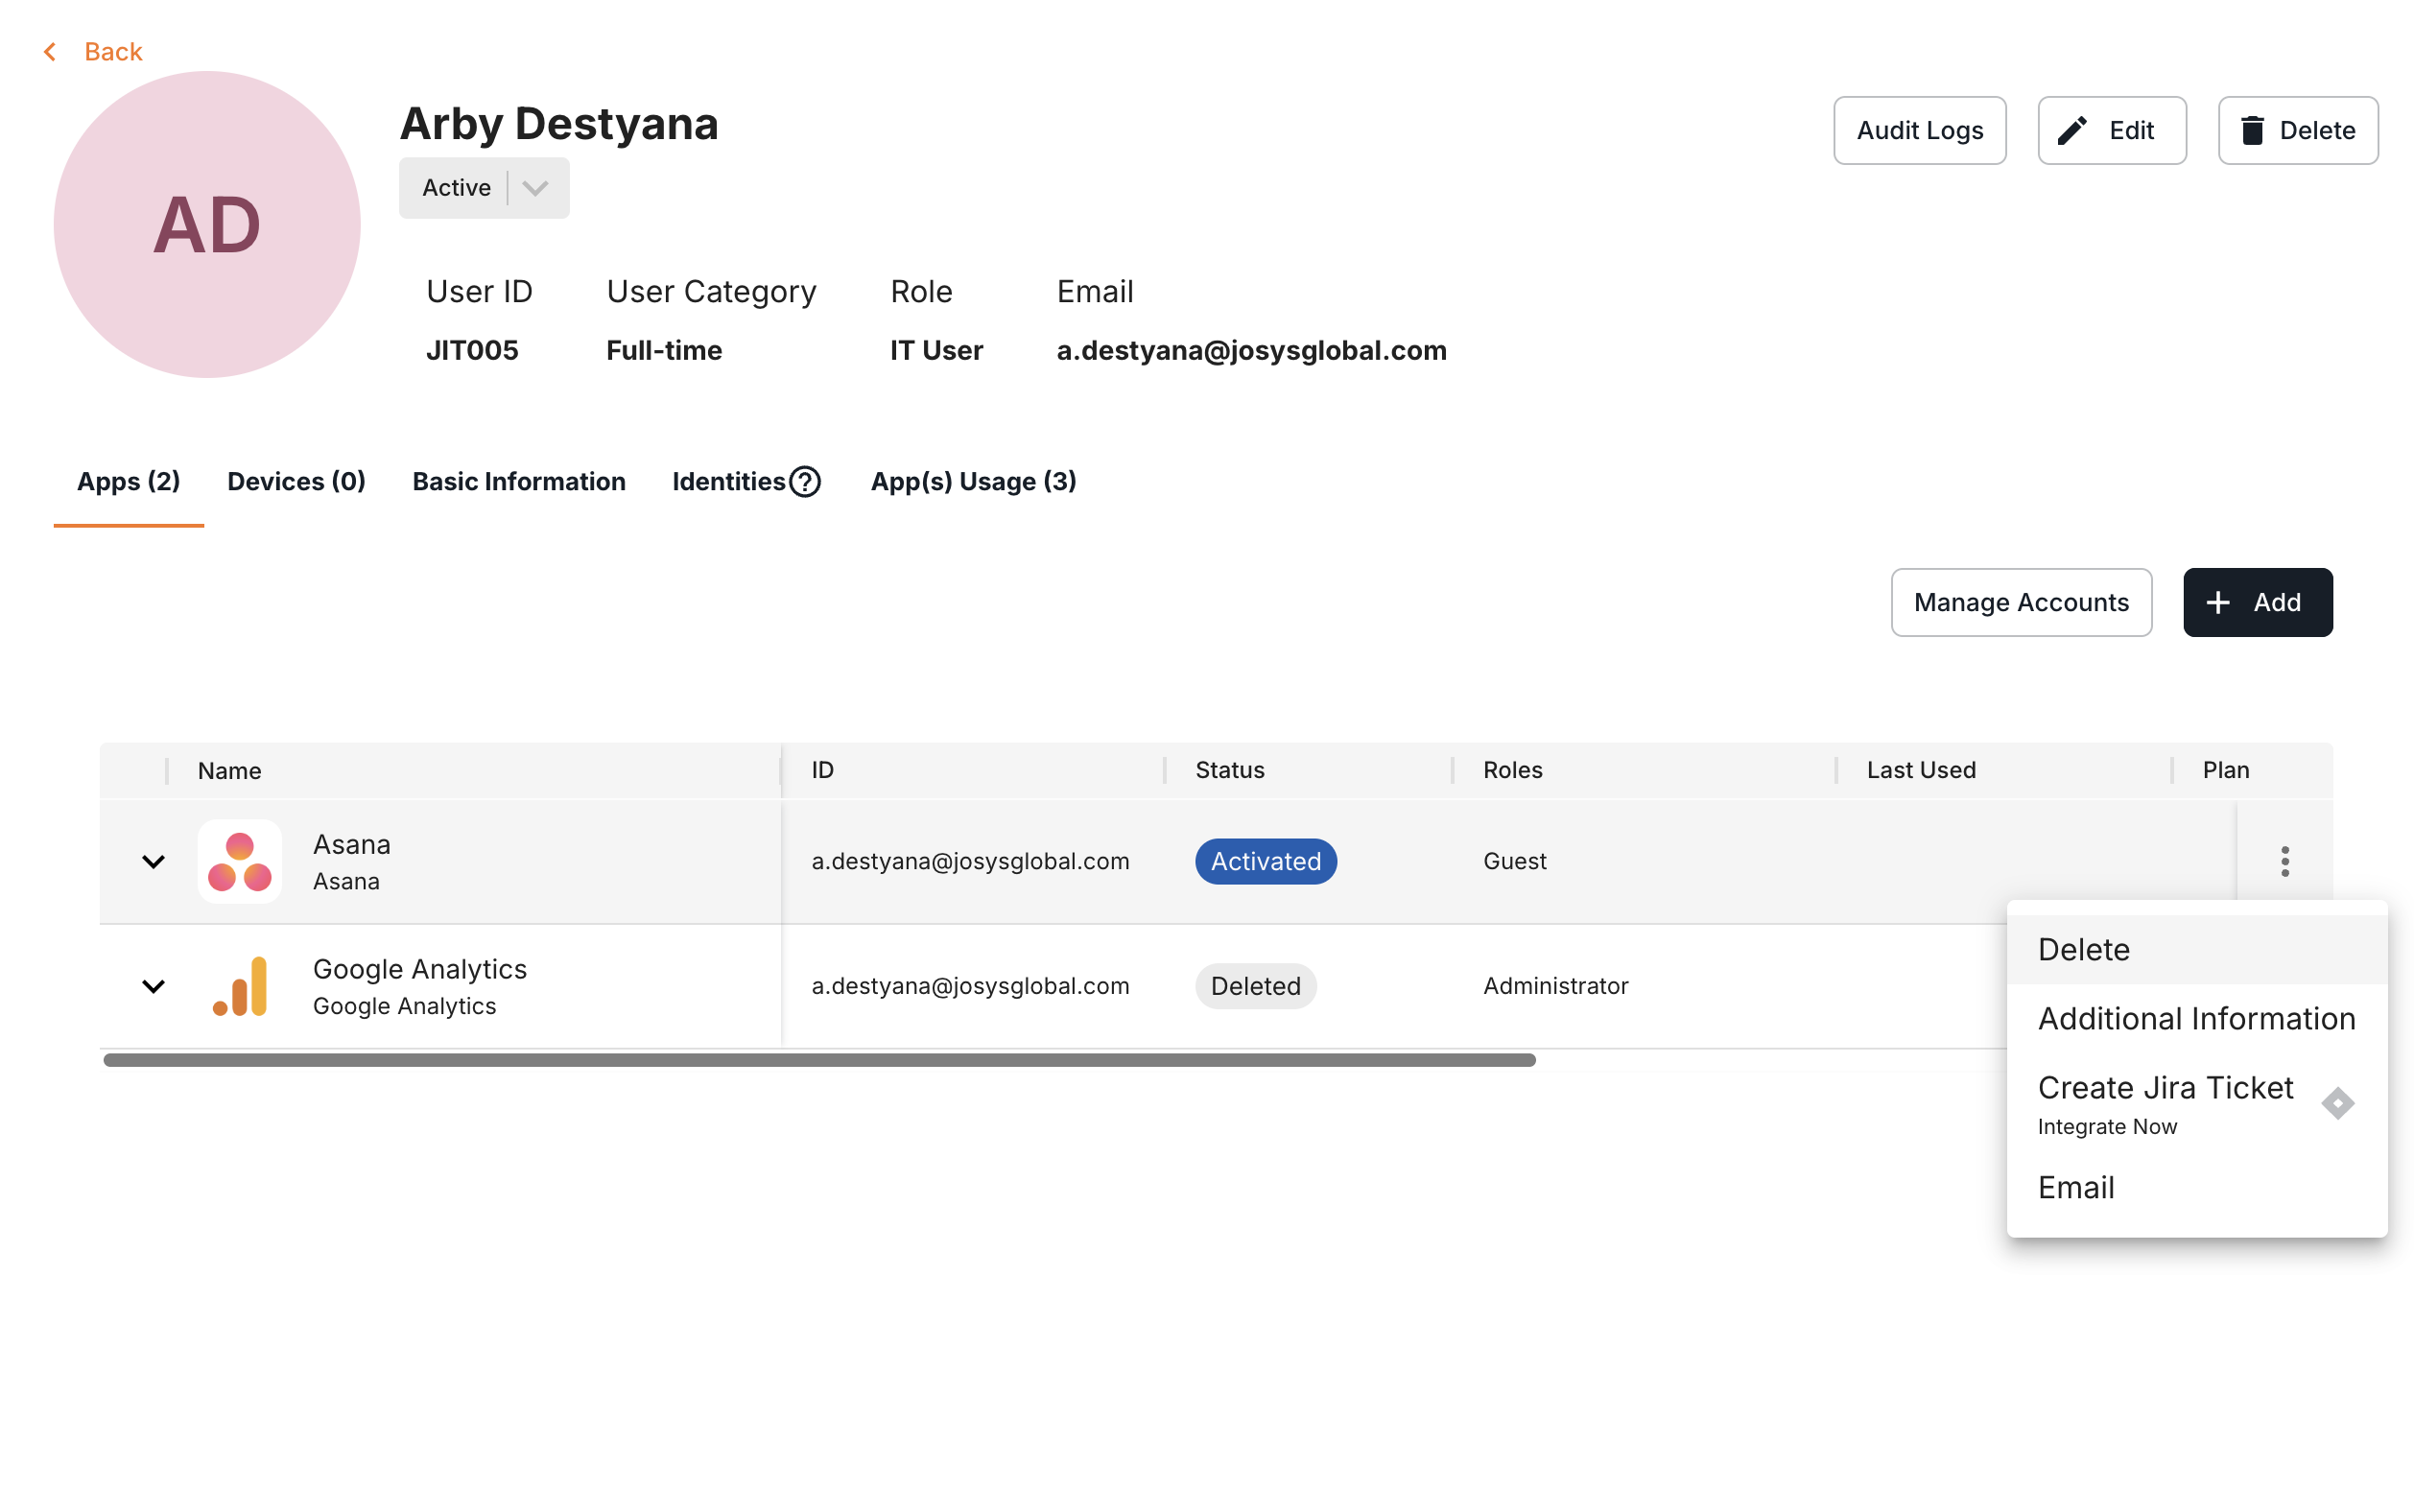The height and width of the screenshot is (1512, 2414).
Task: Go back via the Back link
Action: pos(113,51)
